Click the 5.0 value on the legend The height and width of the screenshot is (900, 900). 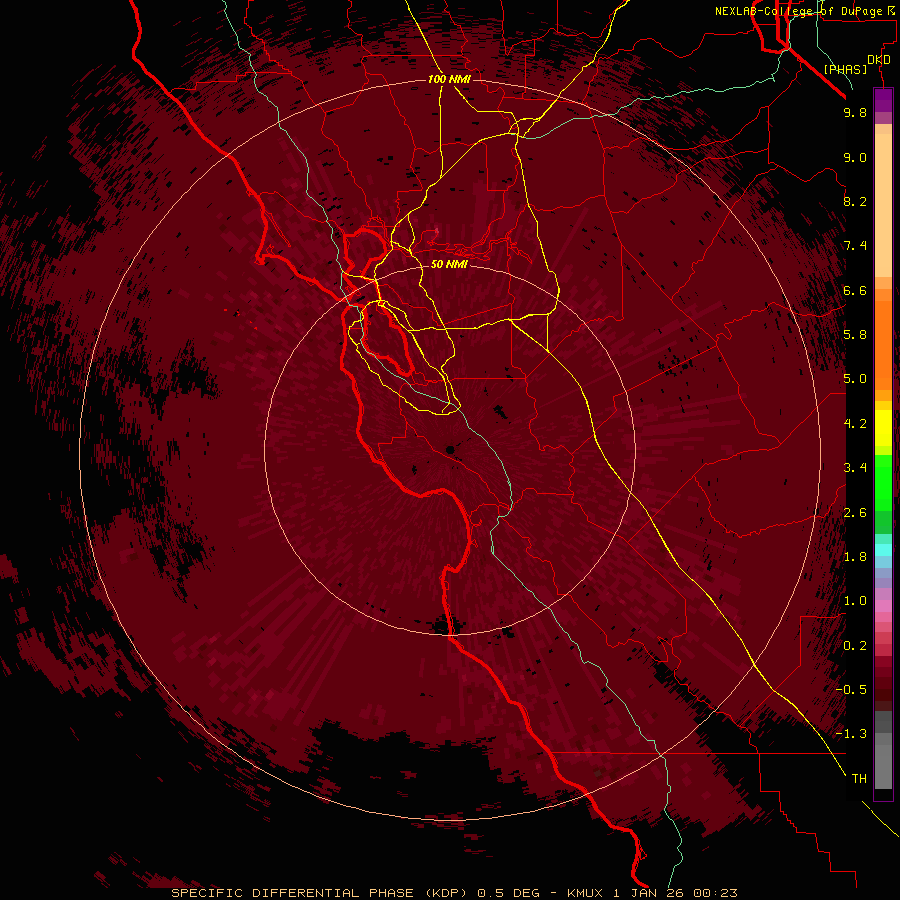point(855,379)
